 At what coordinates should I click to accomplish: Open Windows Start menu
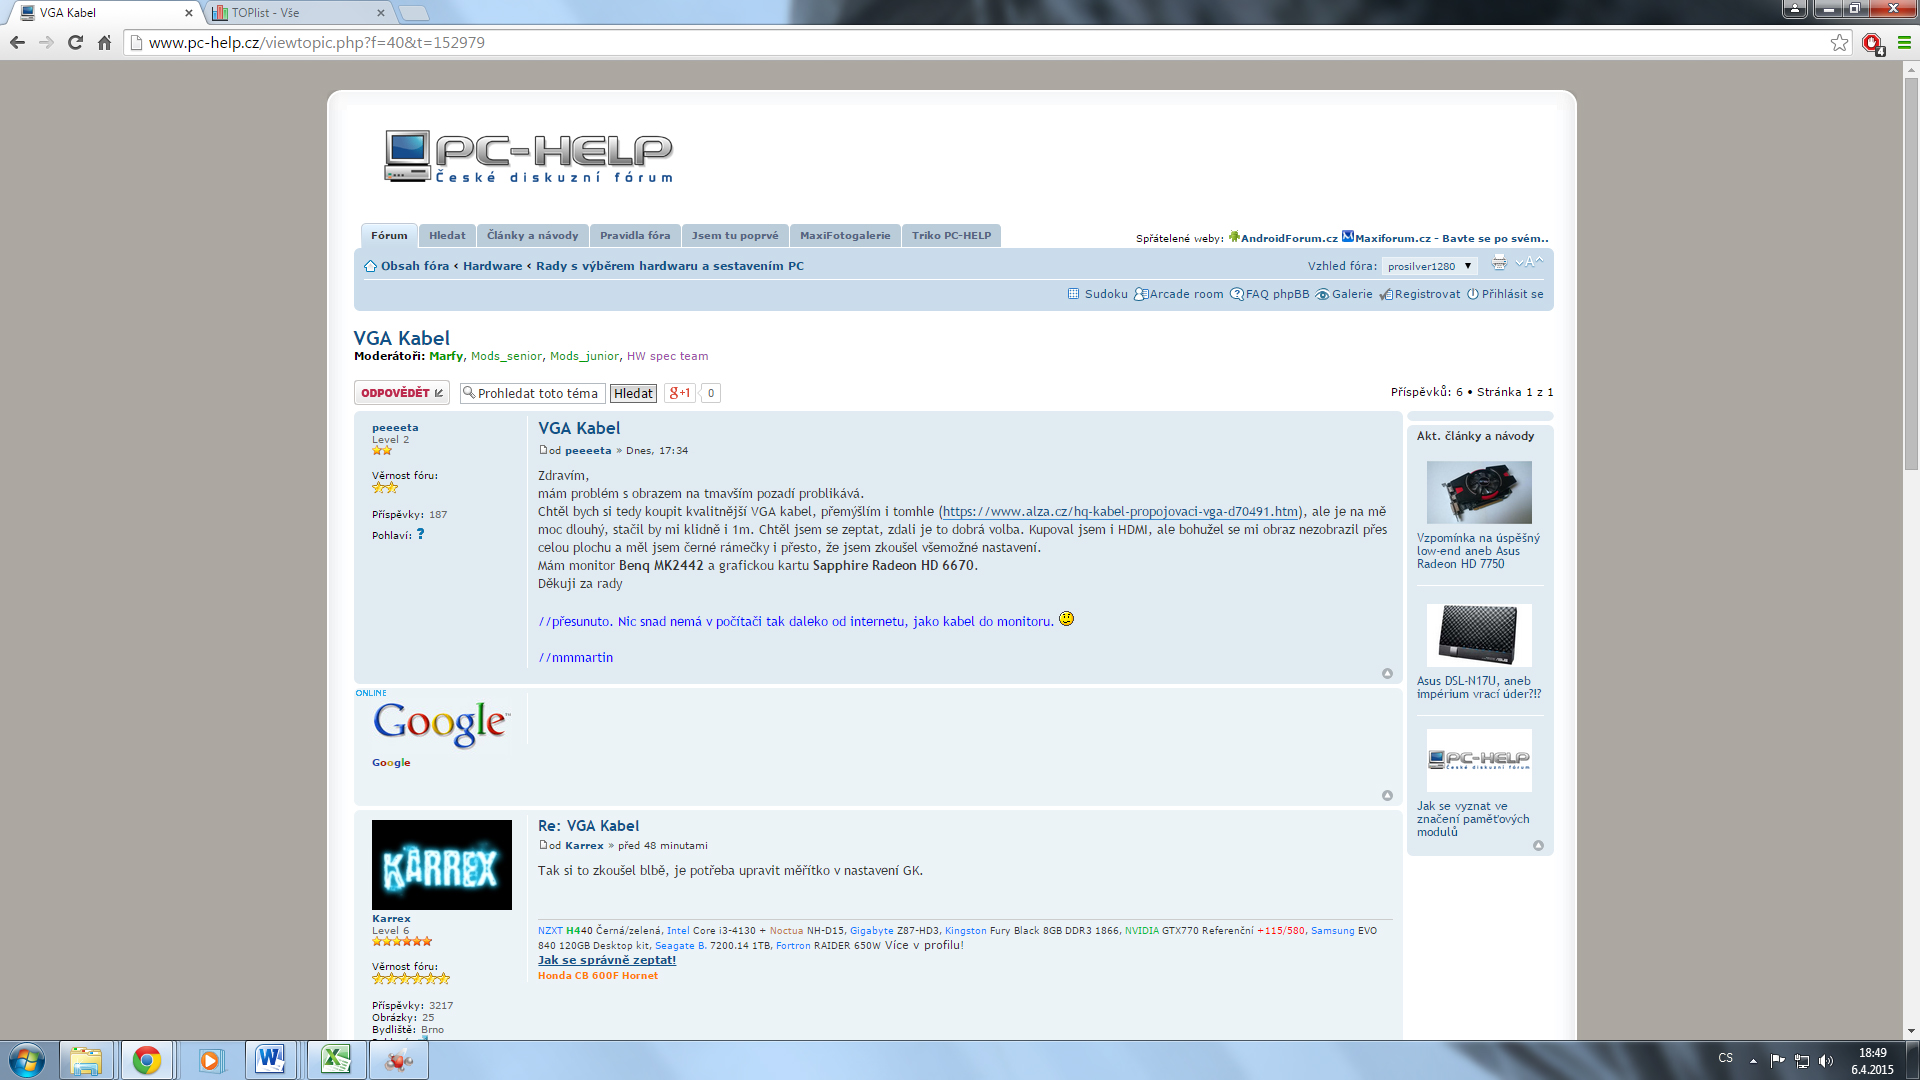27,1060
